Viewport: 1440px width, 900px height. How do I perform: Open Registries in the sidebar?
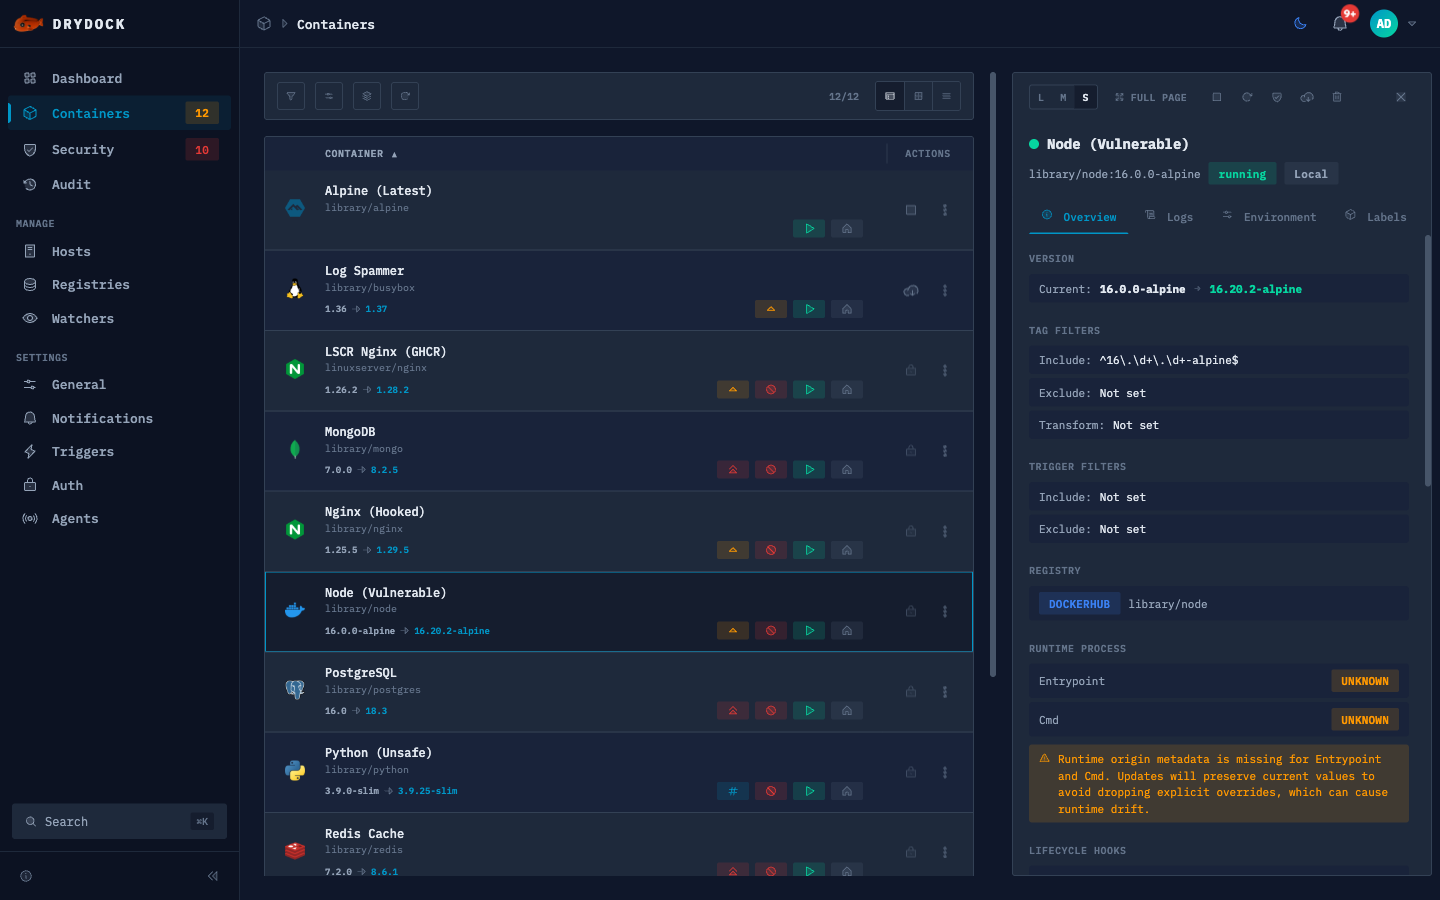pyautogui.click(x=119, y=285)
